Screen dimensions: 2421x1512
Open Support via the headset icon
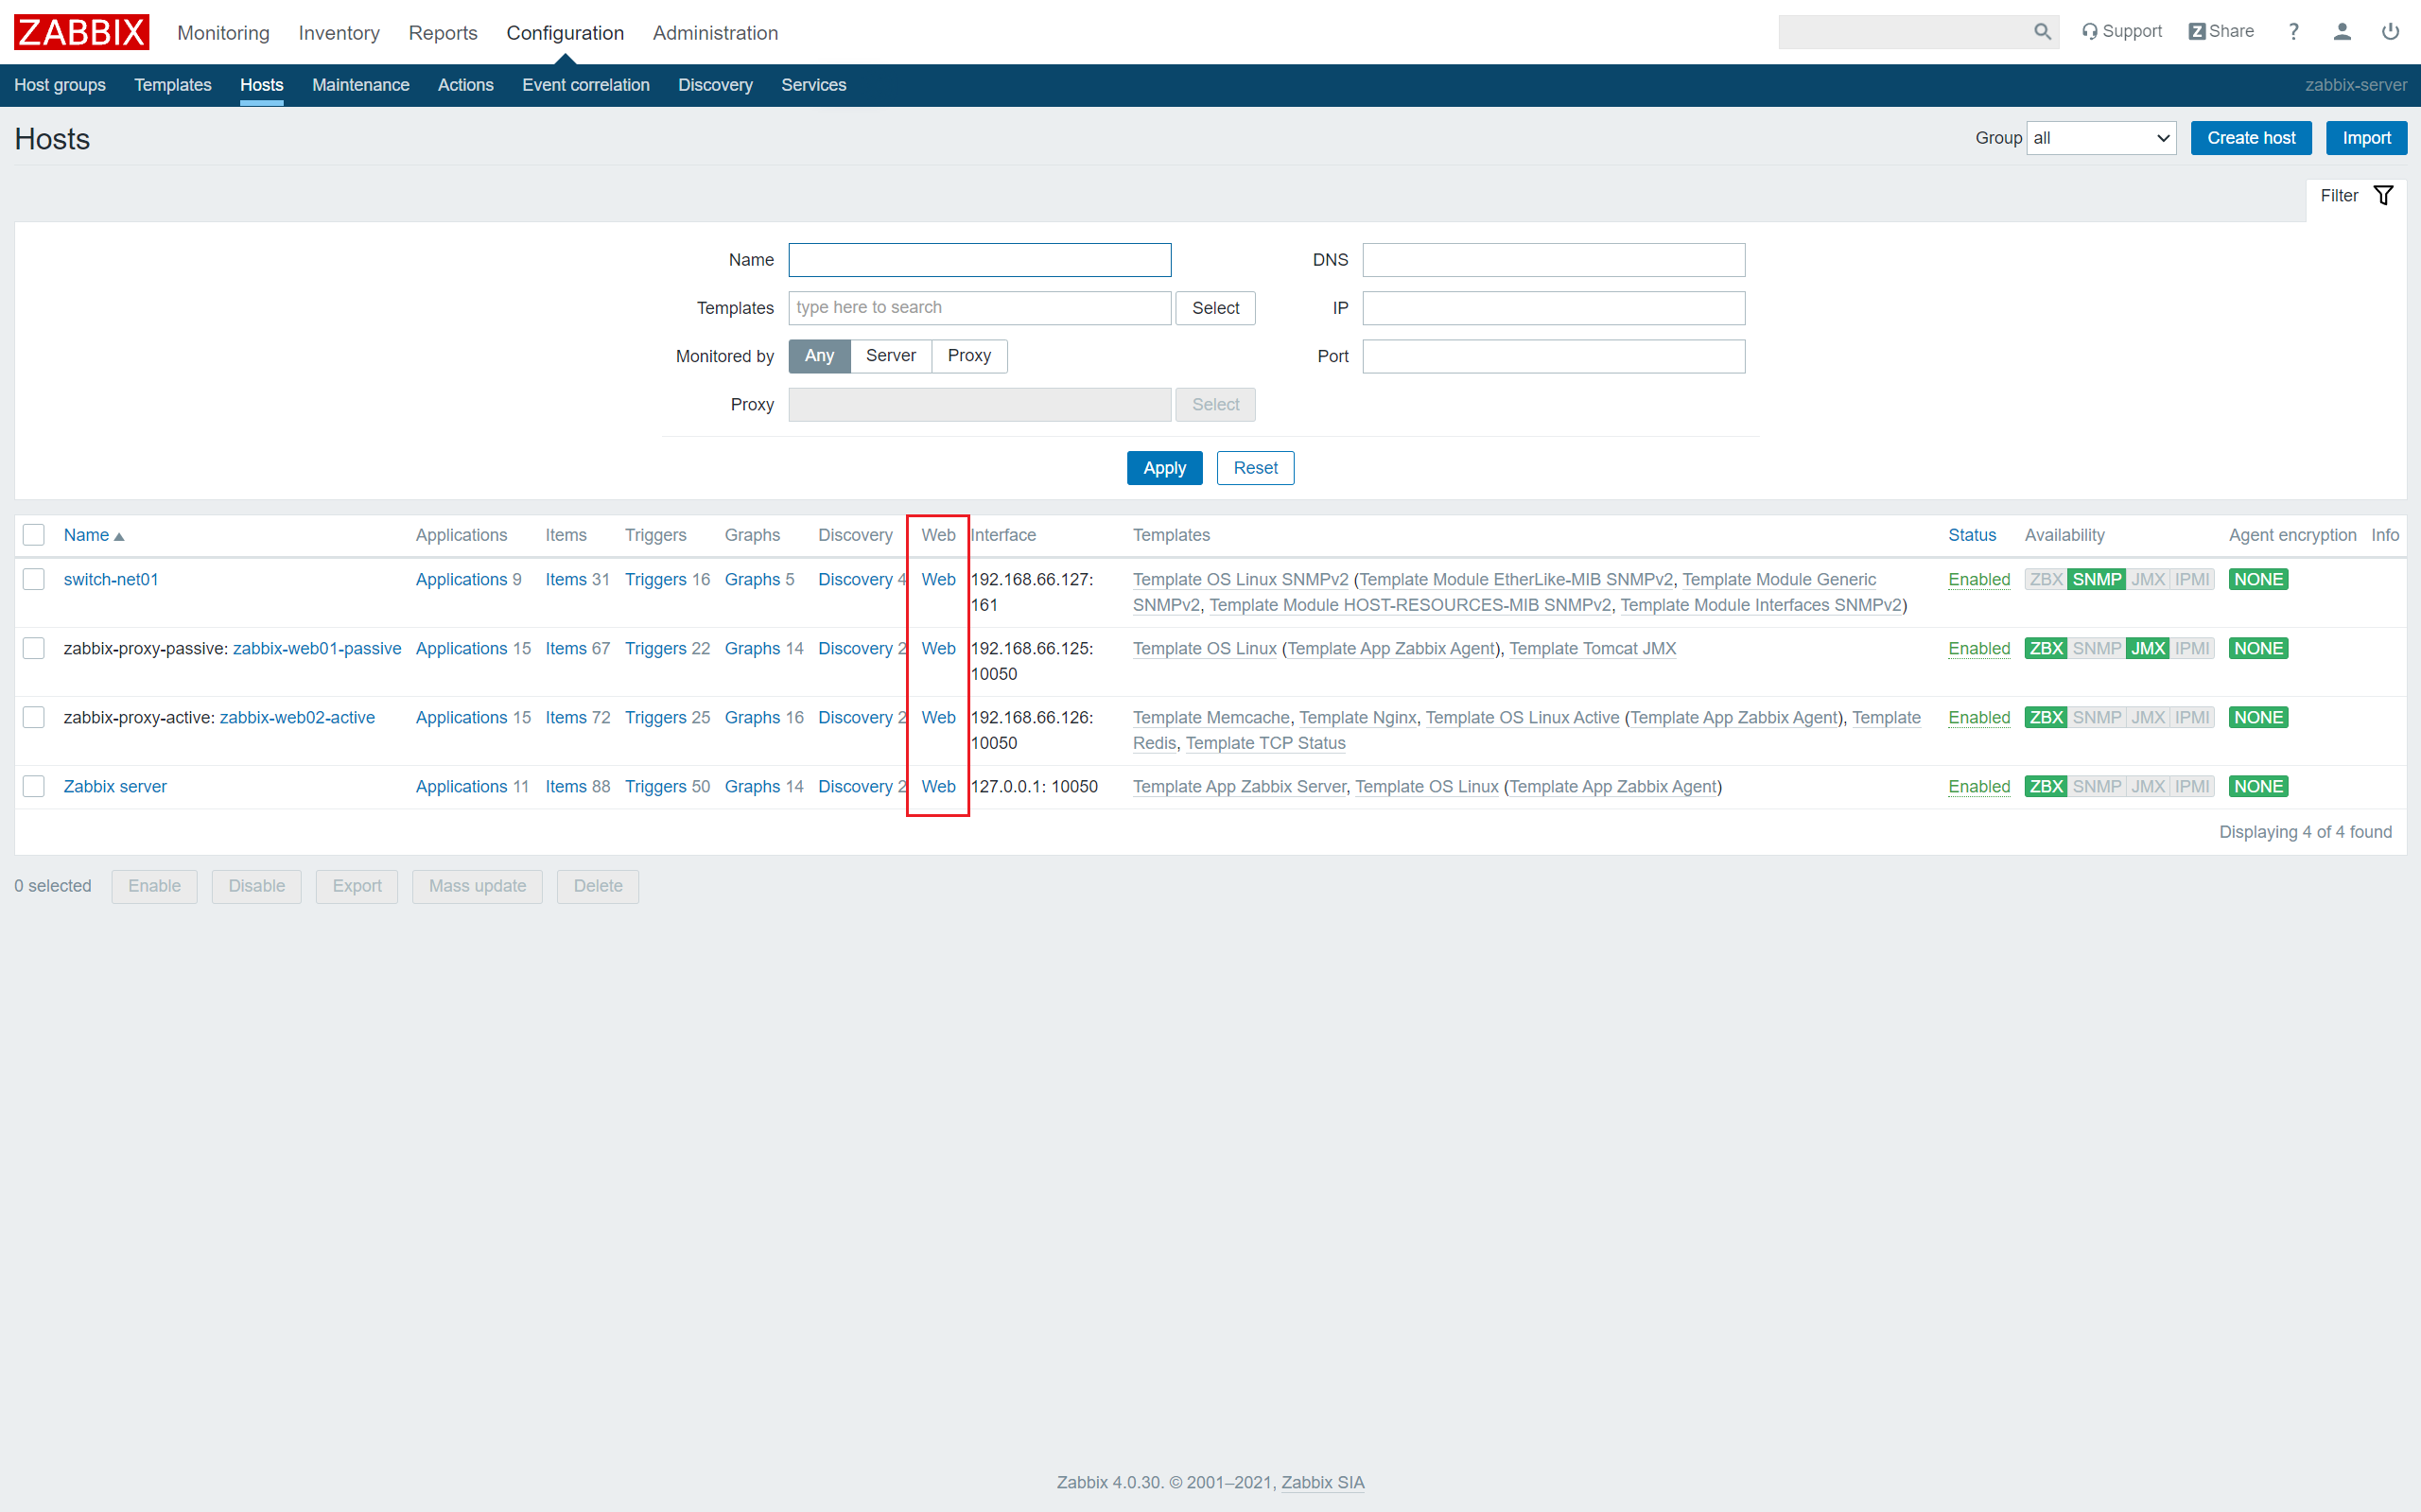[x=2090, y=31]
